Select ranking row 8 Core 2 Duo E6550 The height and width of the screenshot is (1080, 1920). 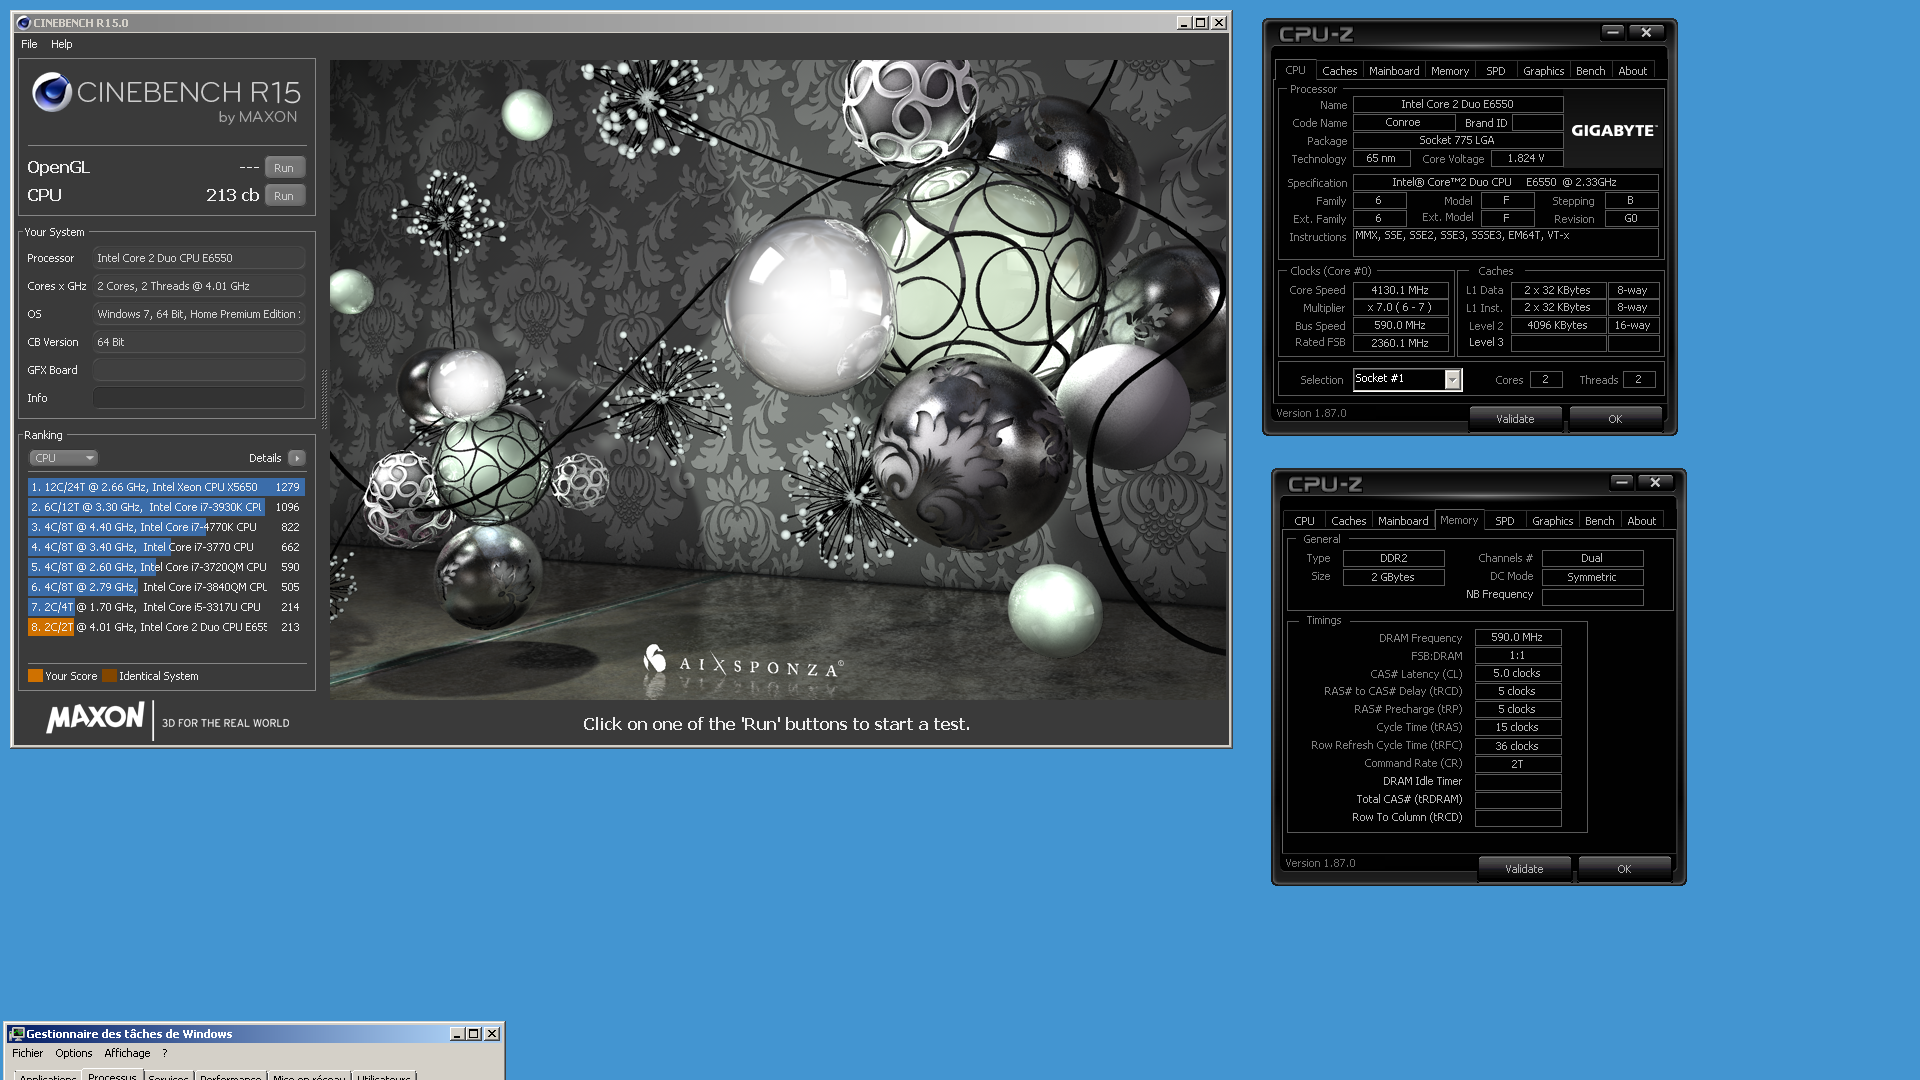166,627
